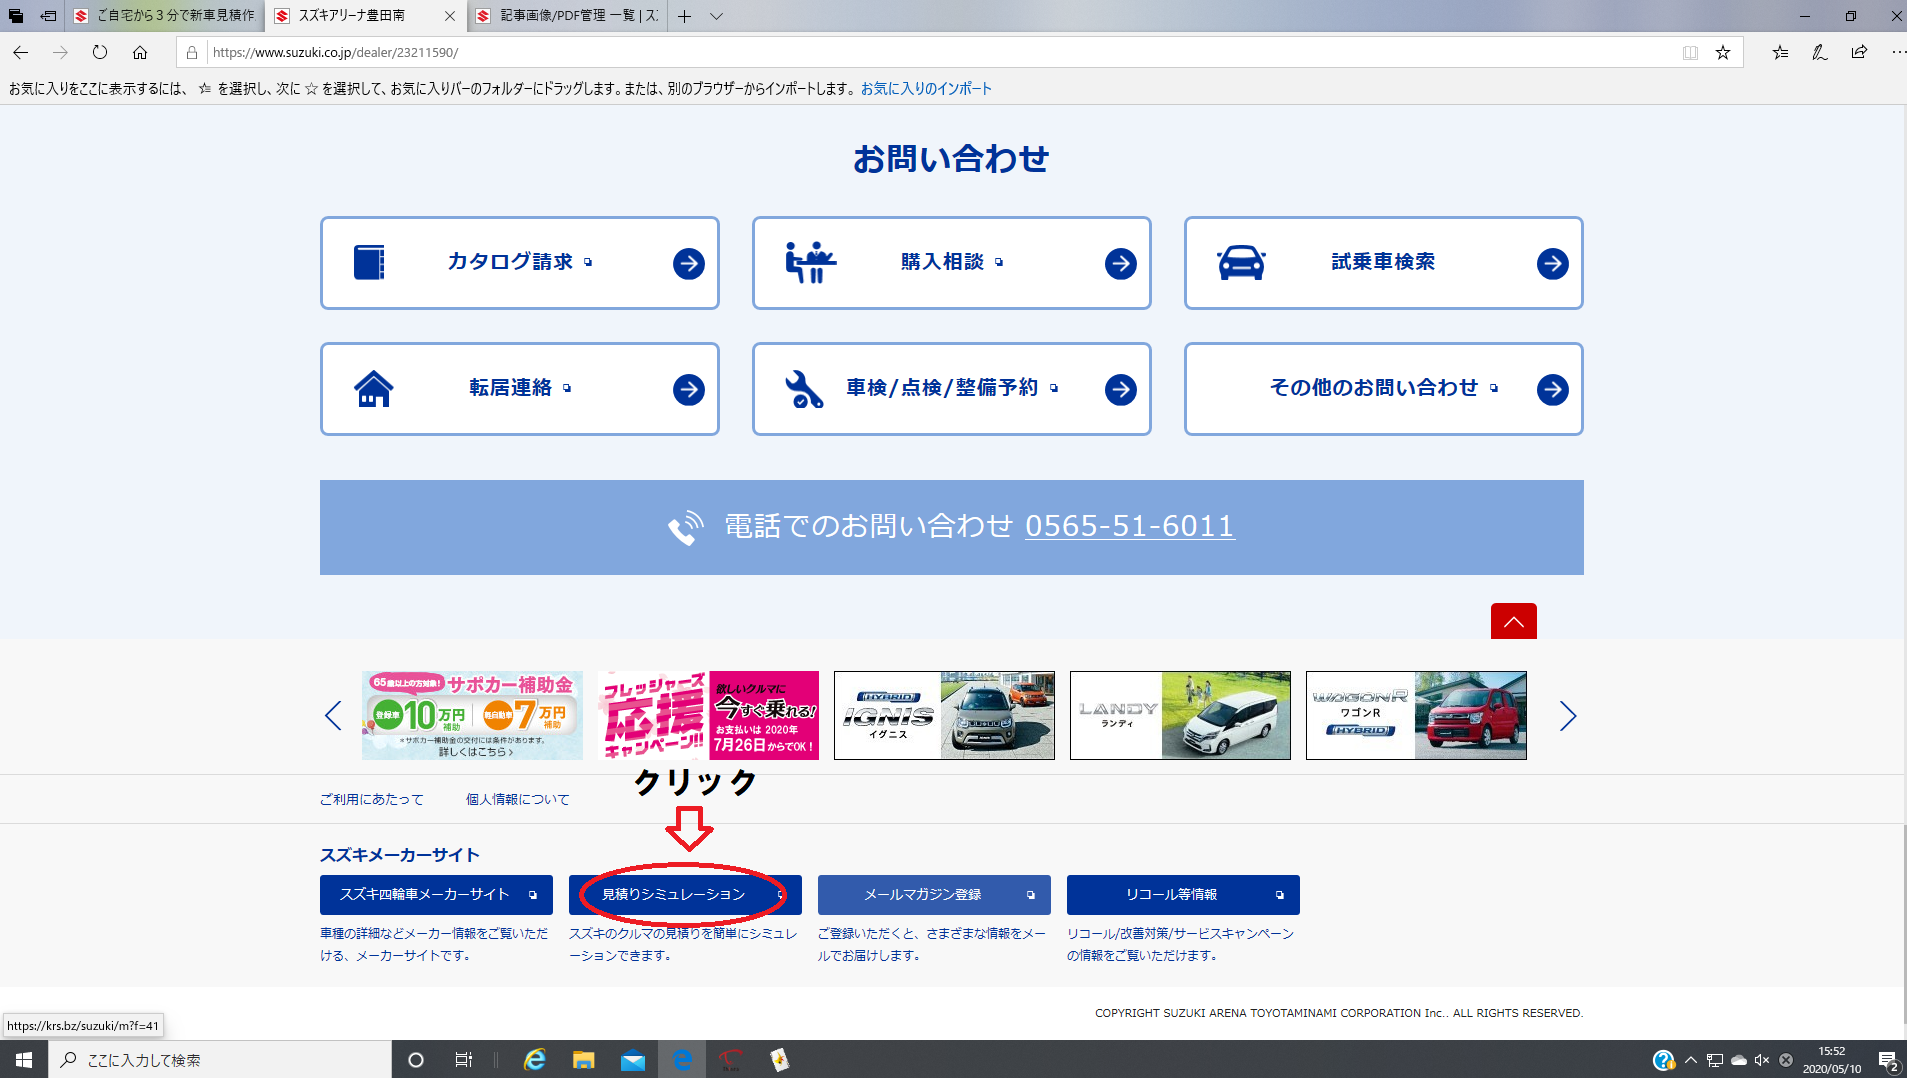Open Cortana circle icon on taskbar

click(416, 1059)
